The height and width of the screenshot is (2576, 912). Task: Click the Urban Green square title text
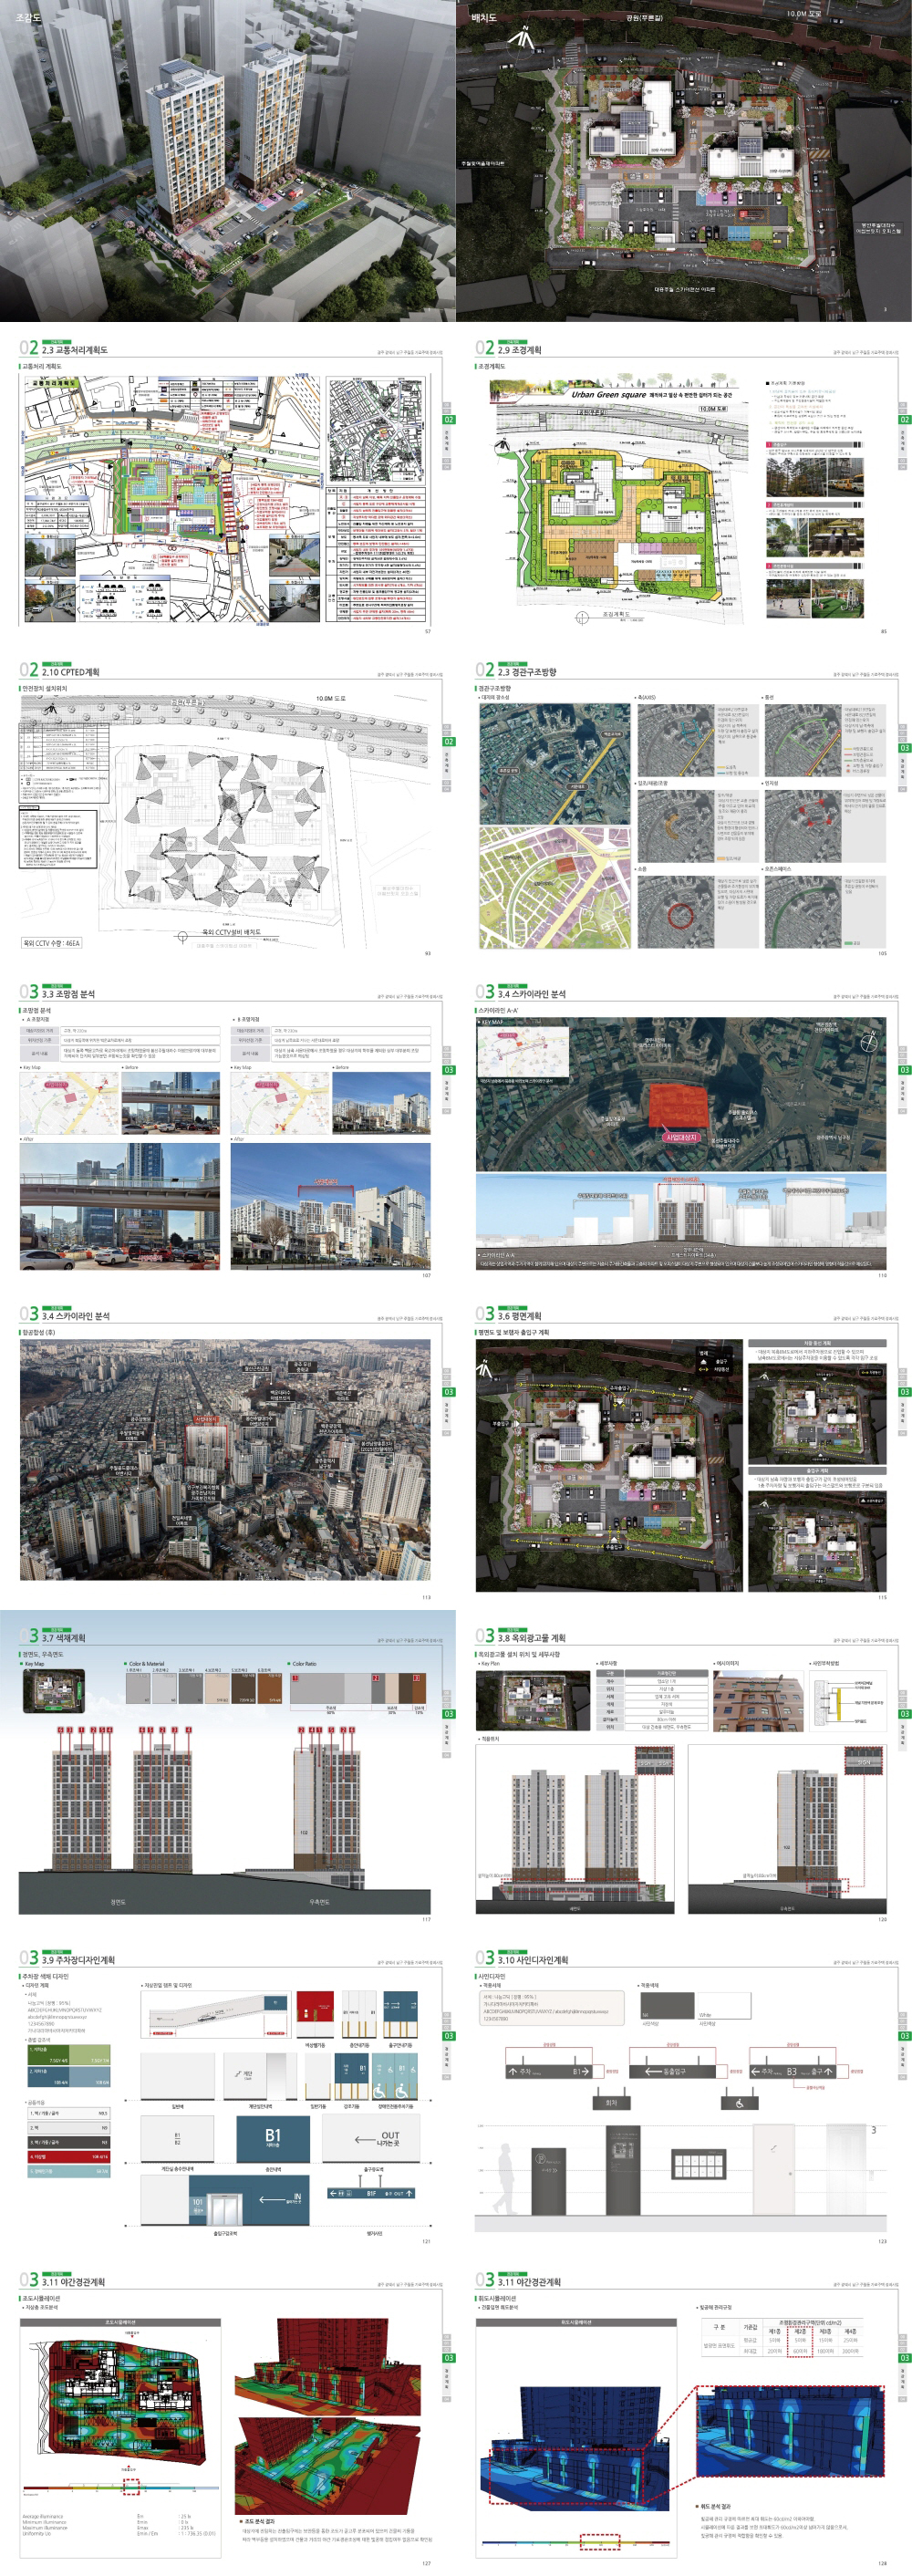(x=608, y=395)
